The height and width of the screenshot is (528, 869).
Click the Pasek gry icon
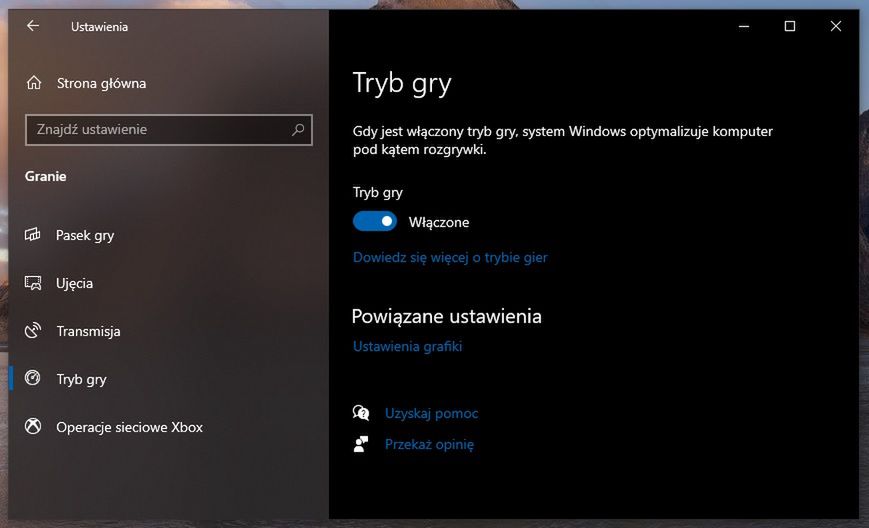(33, 235)
